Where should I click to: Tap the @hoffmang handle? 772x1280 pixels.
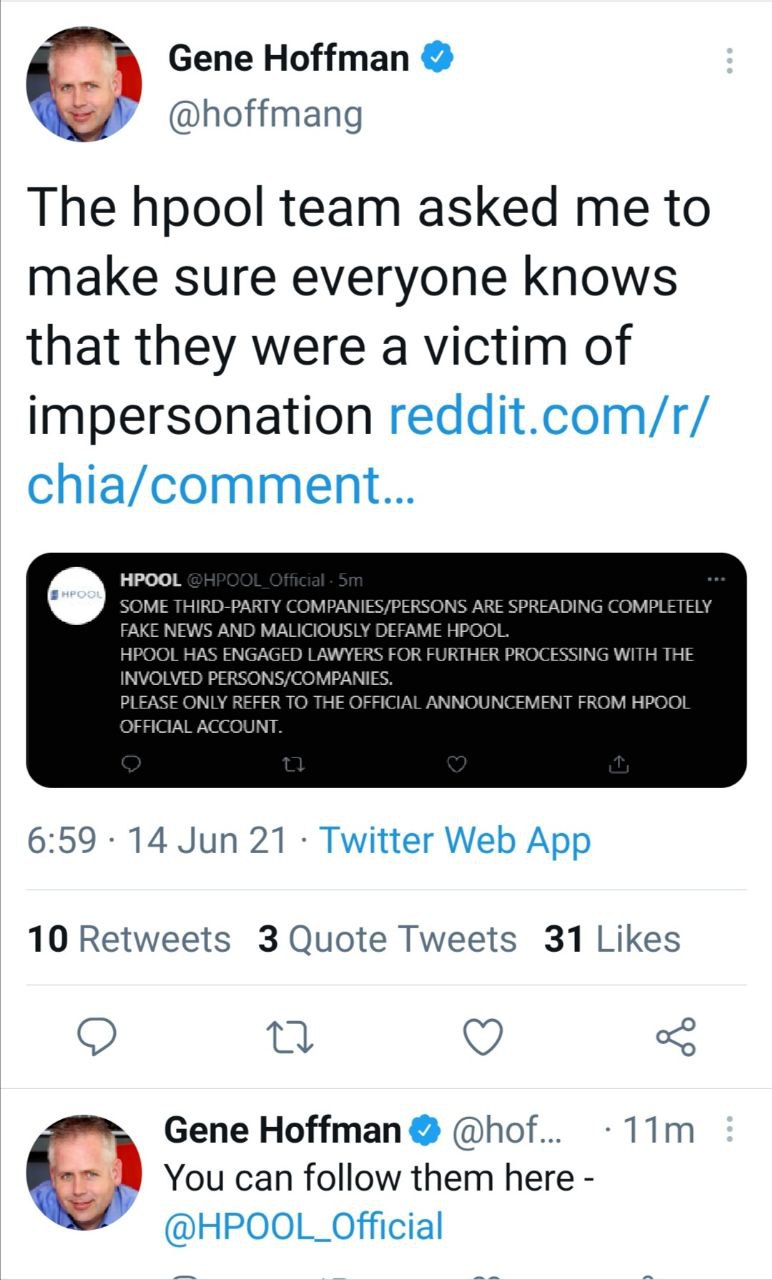[x=265, y=115]
